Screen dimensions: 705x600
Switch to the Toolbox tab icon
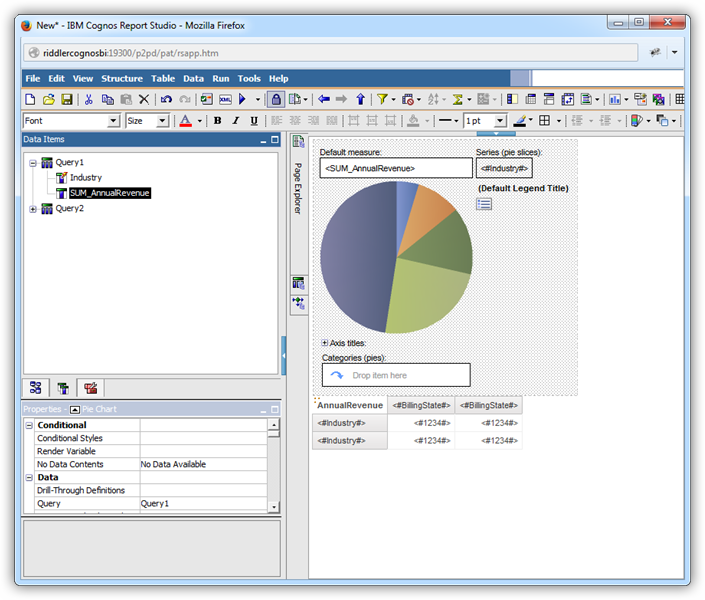tap(90, 388)
